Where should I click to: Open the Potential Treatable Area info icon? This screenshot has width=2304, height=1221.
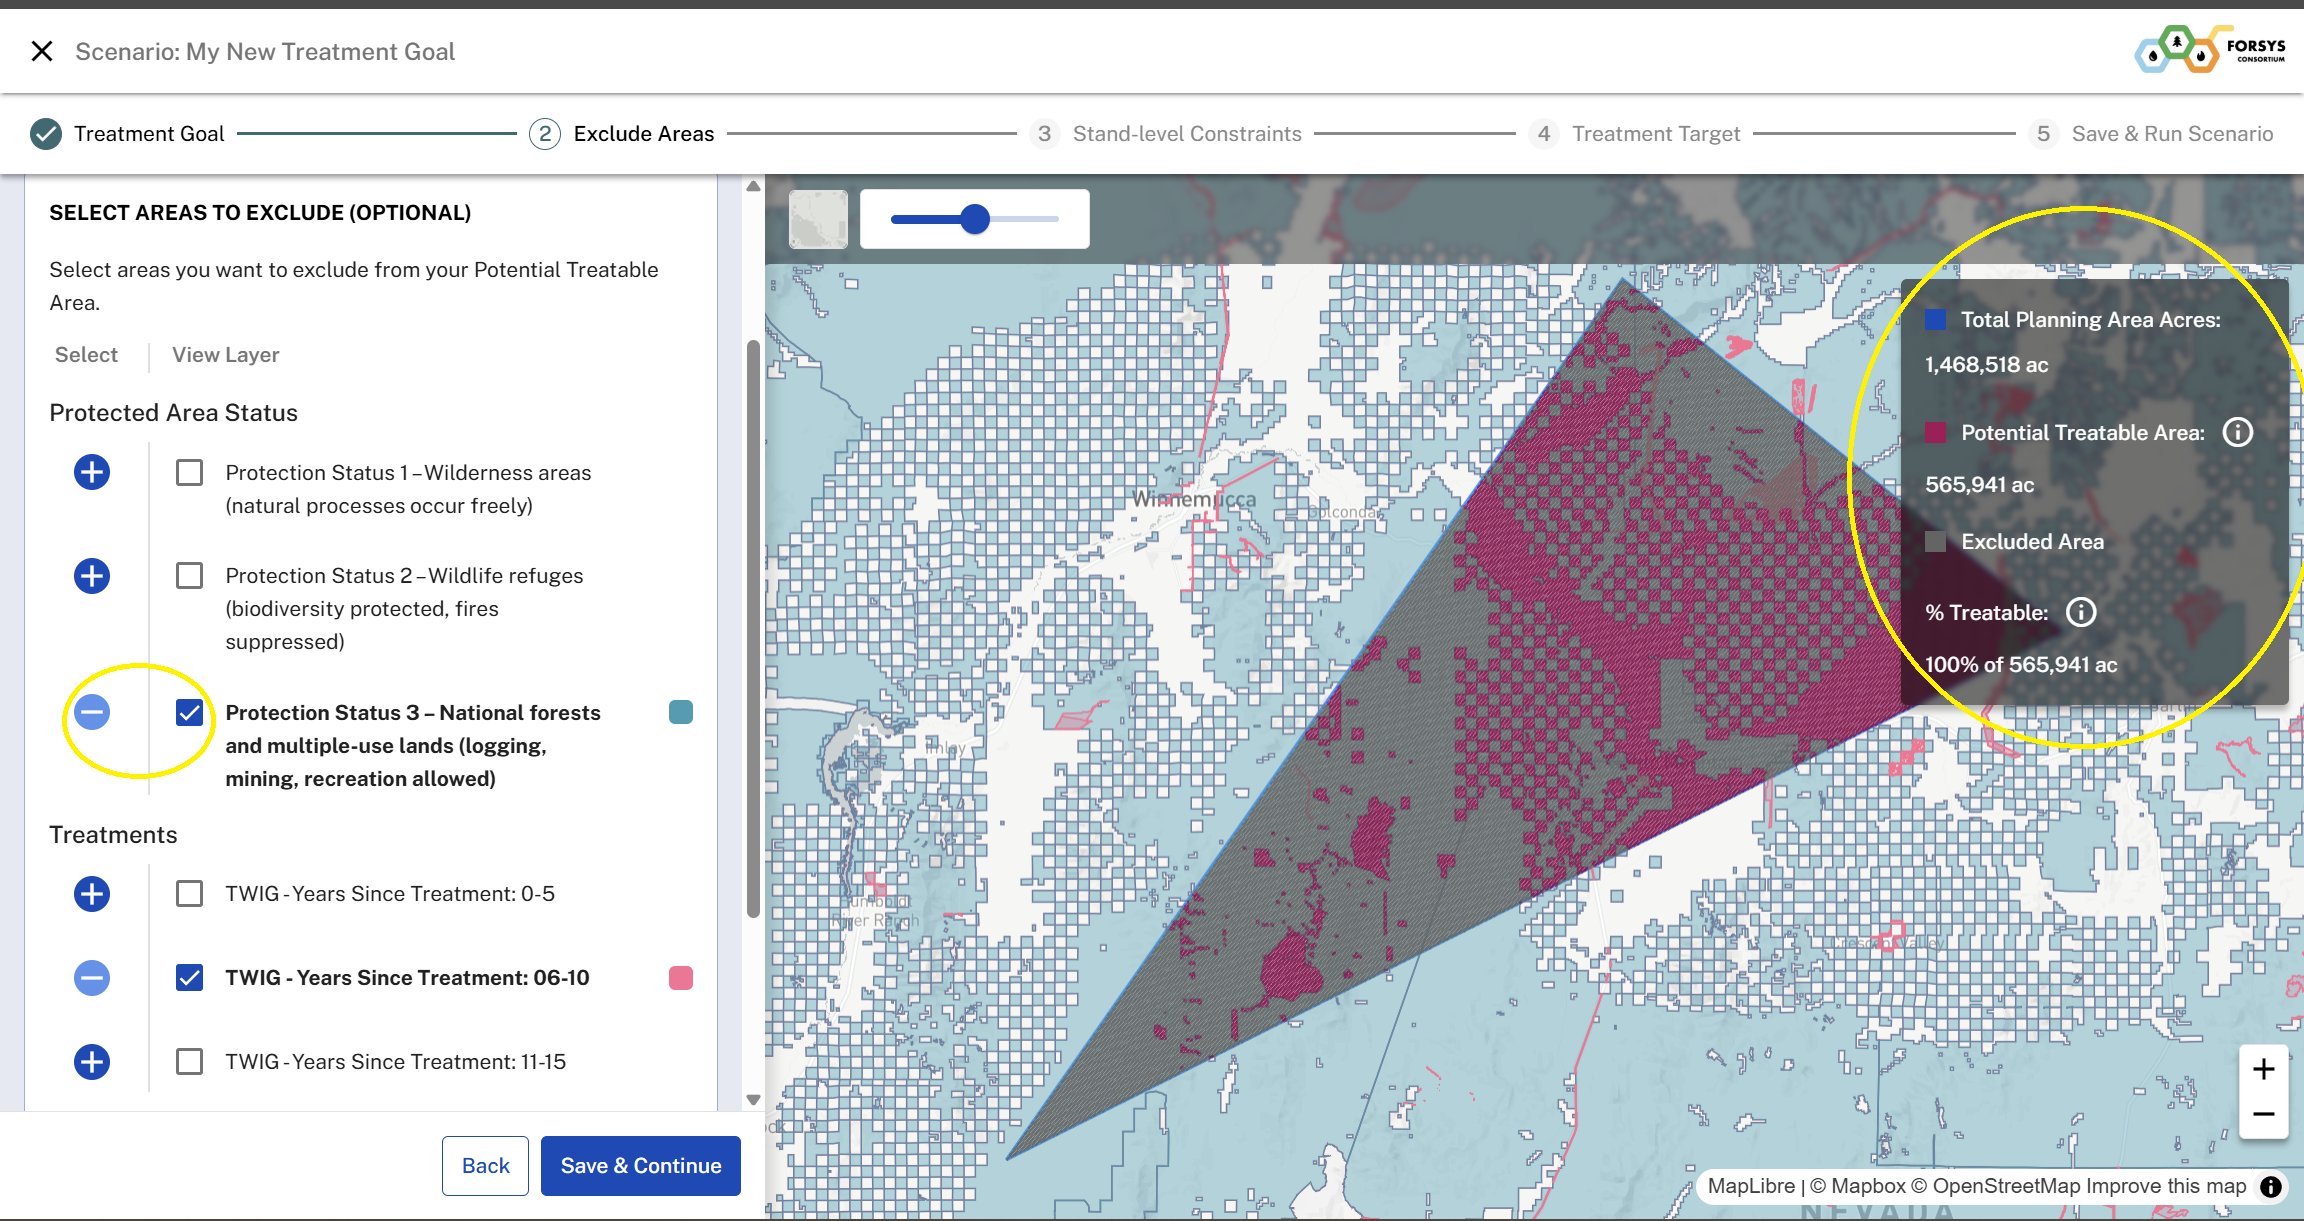point(2237,432)
